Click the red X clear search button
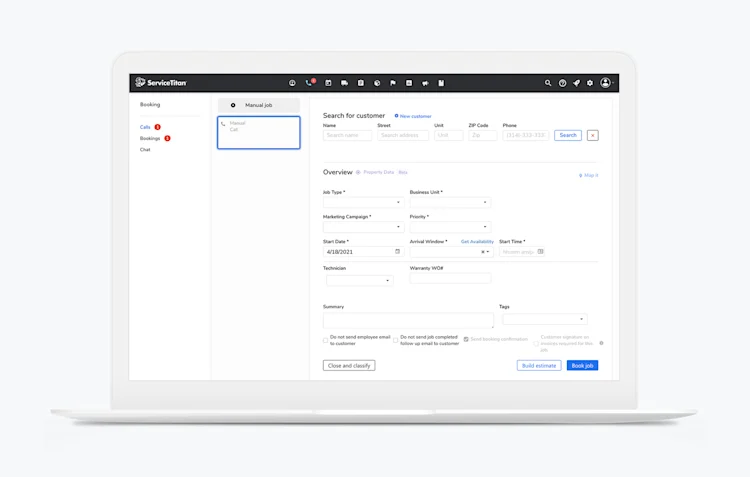 coord(593,135)
